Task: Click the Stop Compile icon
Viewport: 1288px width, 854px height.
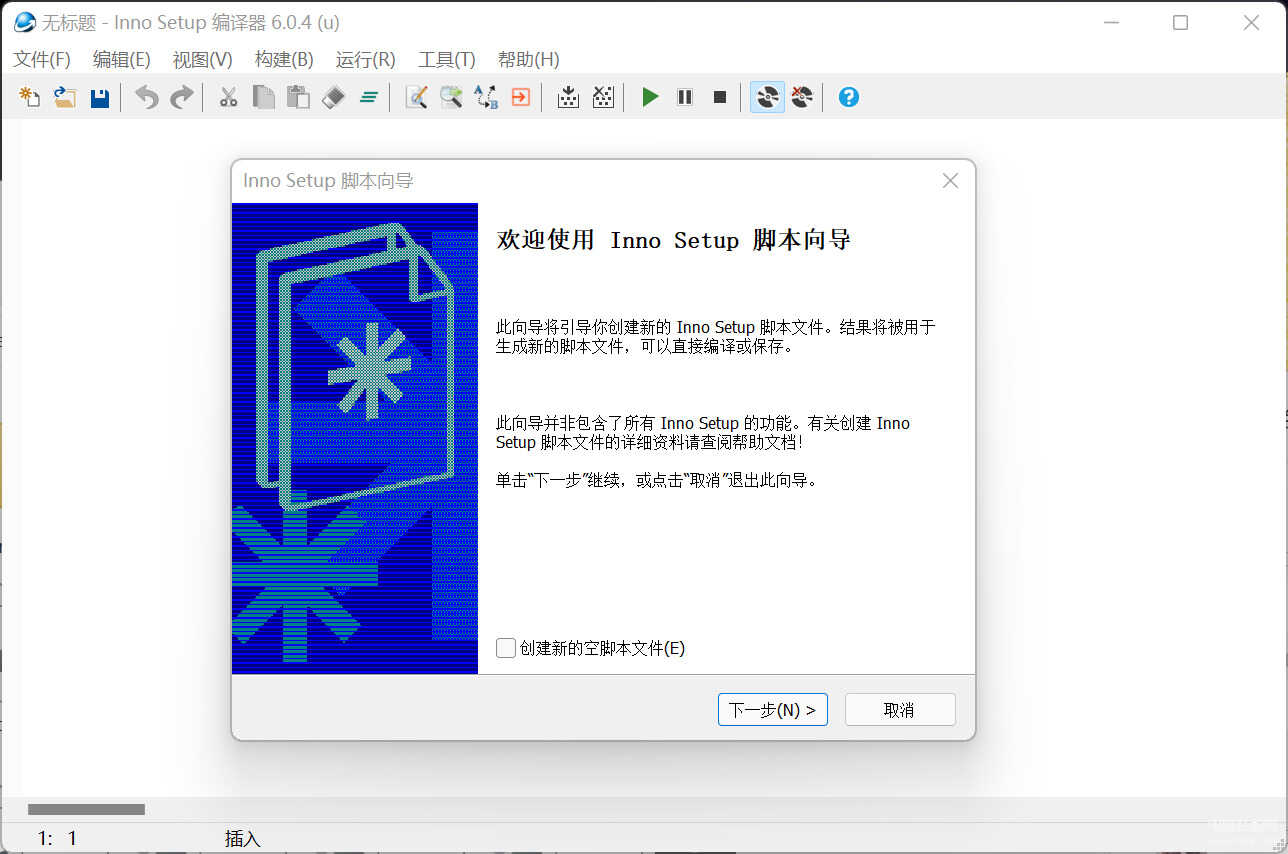Action: pos(603,97)
